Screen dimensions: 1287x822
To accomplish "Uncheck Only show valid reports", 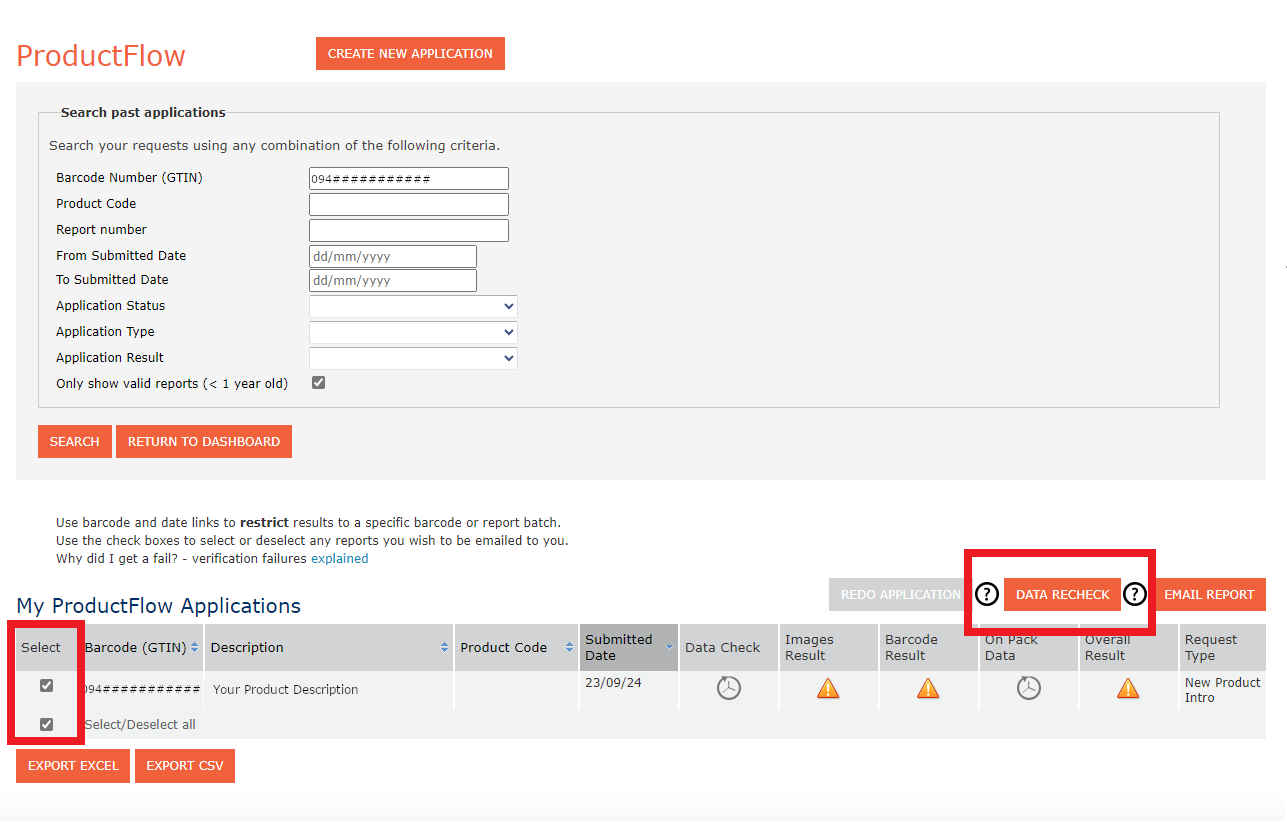I will pos(319,383).
